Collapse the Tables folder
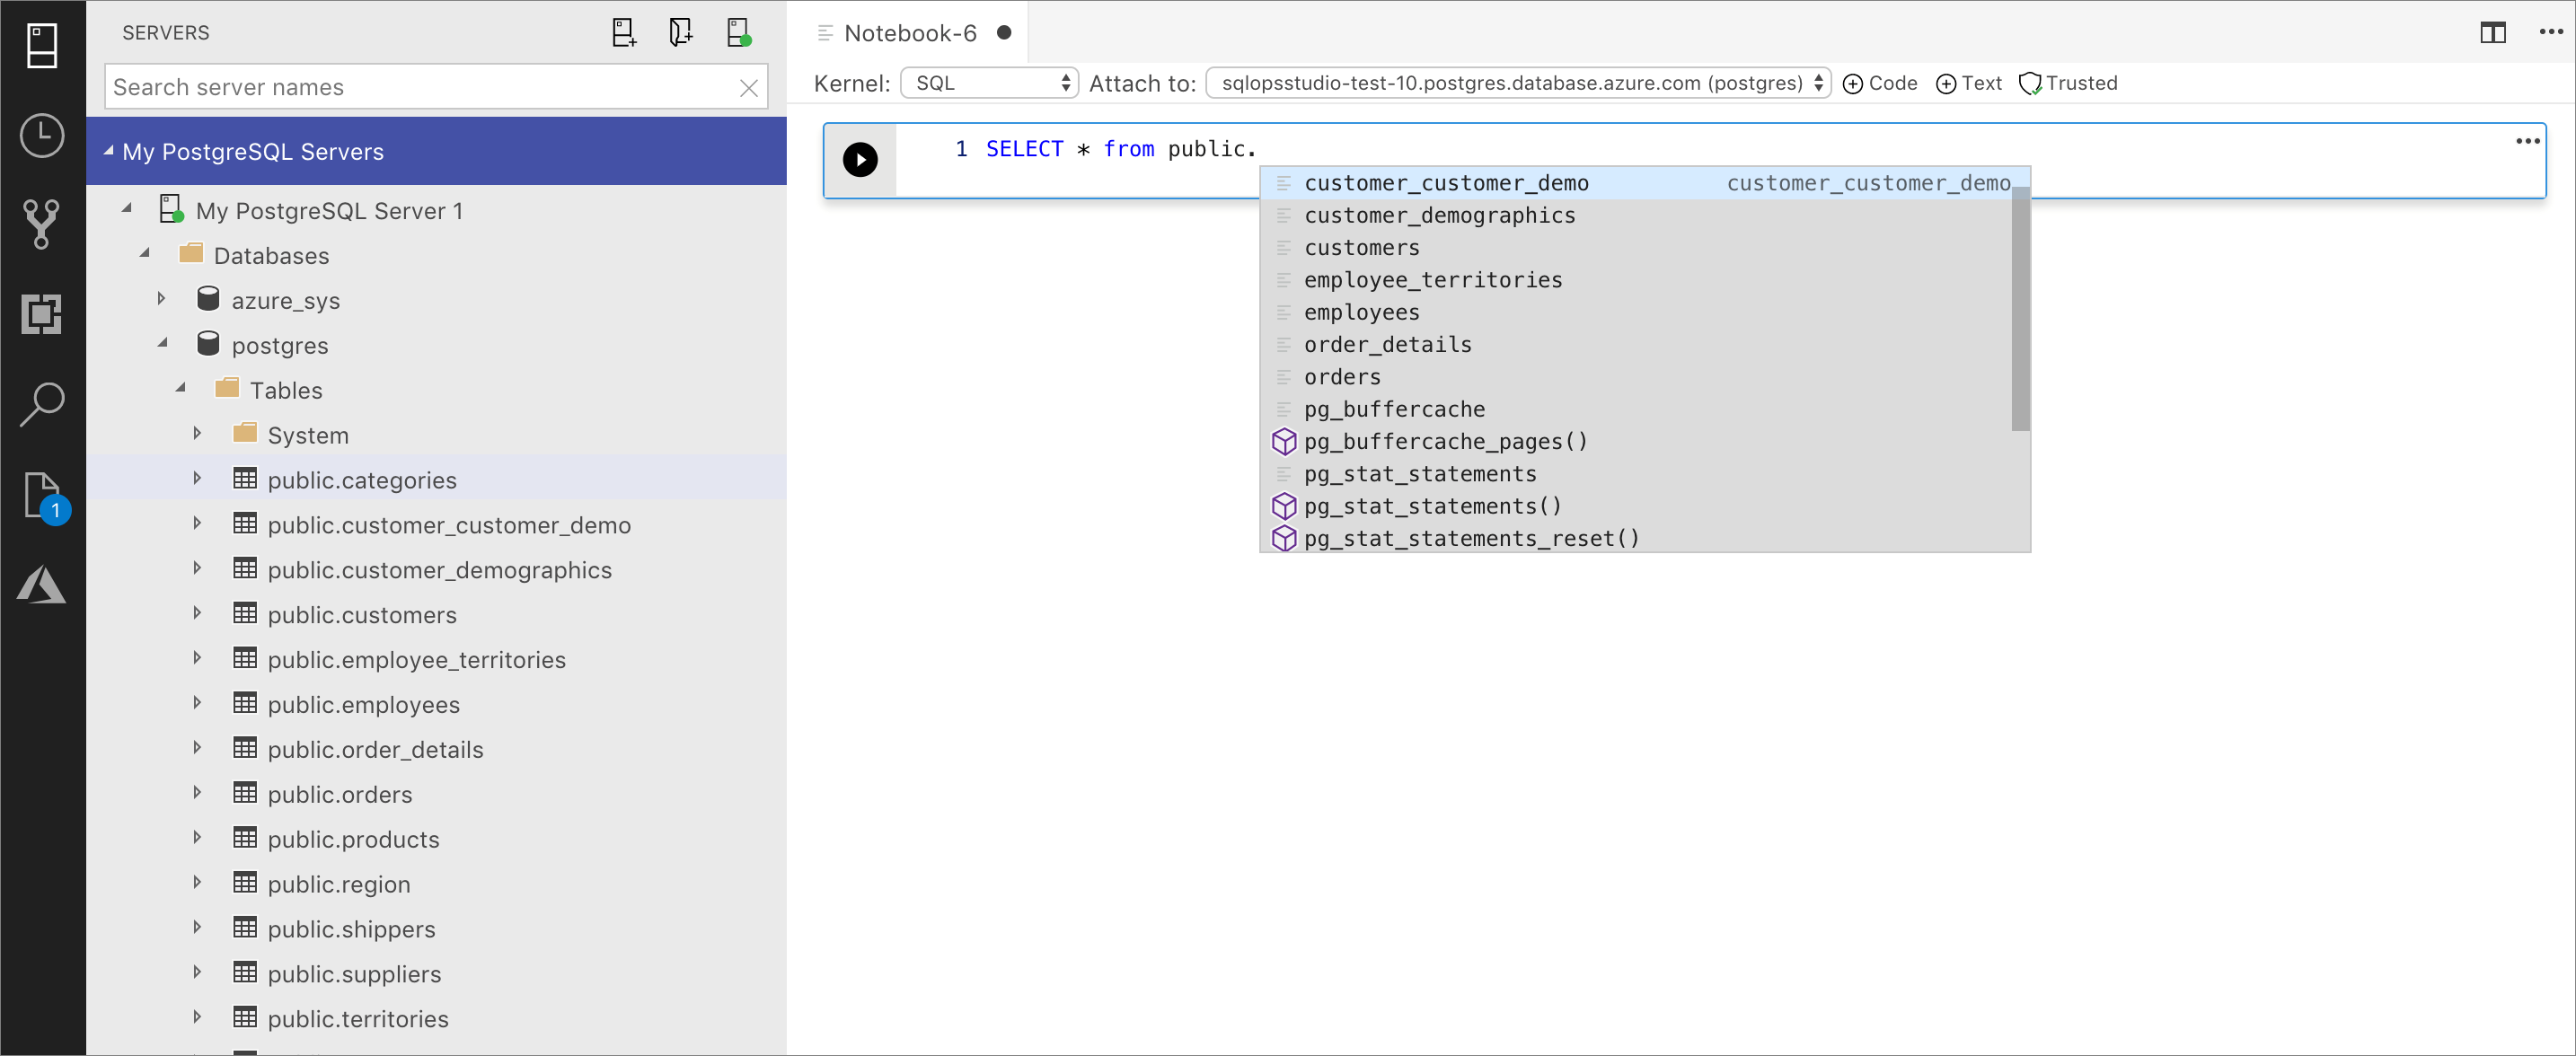 181,389
